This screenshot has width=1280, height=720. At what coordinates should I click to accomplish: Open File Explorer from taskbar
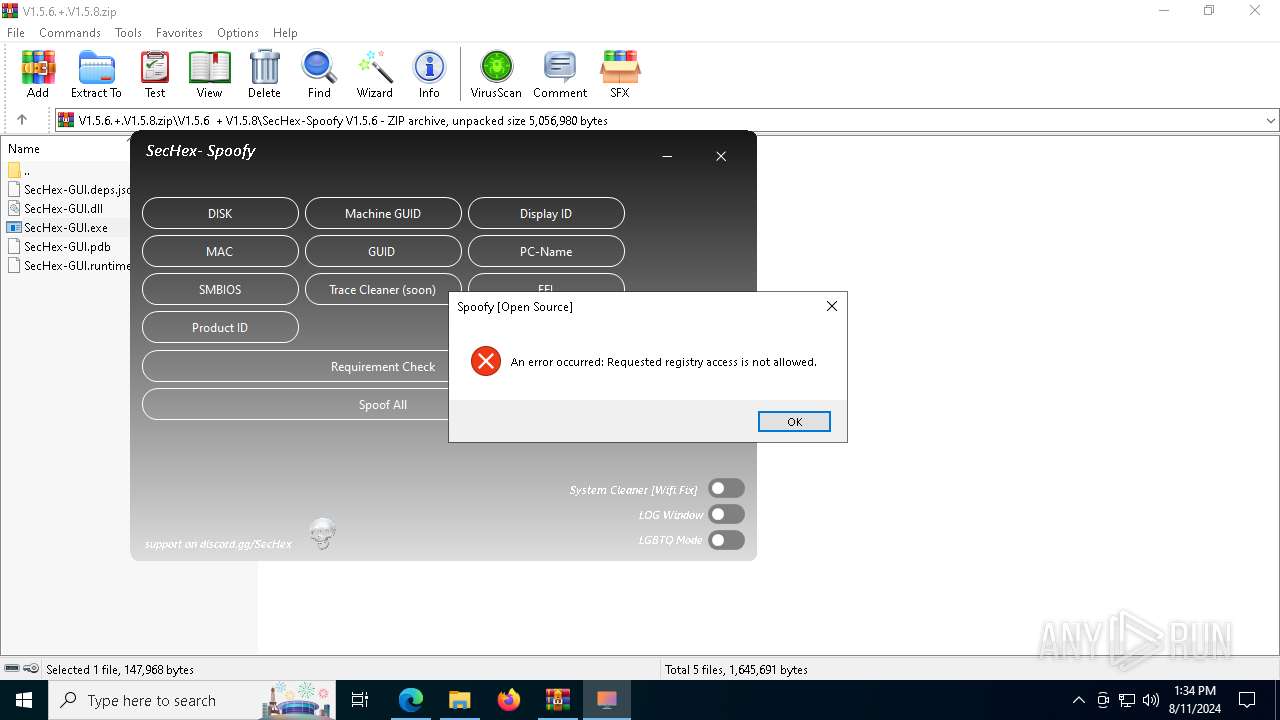[x=460, y=700]
